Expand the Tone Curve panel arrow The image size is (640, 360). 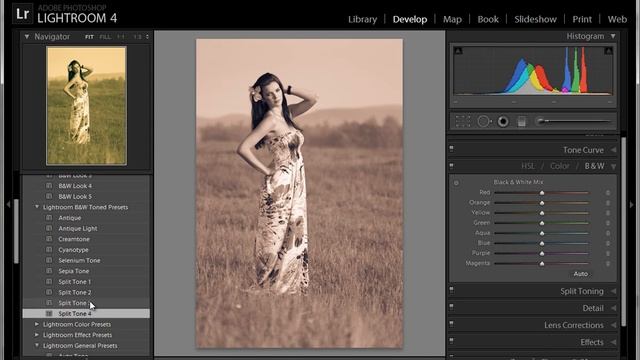point(613,150)
